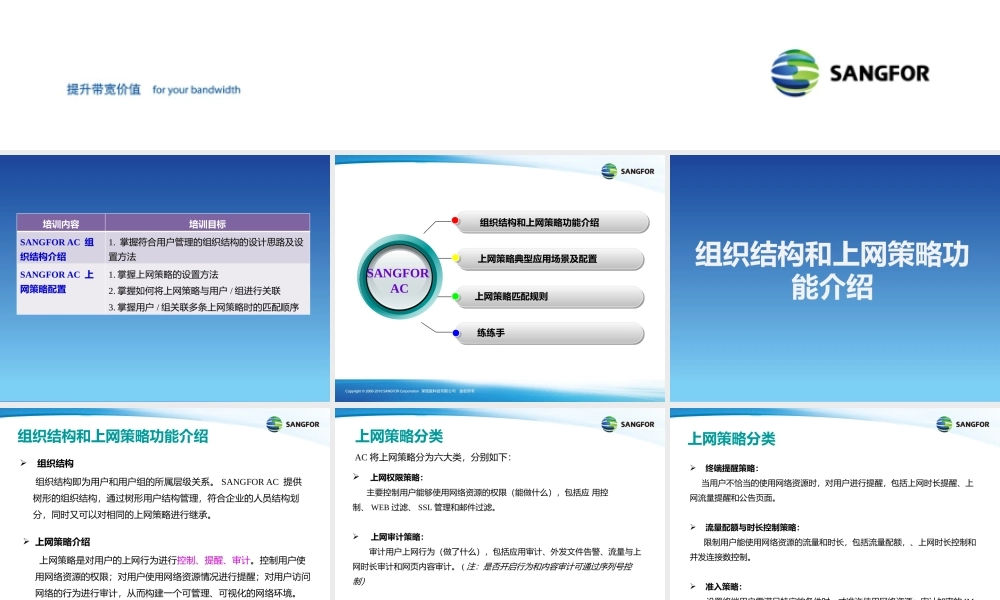Click the copyright footer on agenda slide
This screenshot has height=600, width=1000.
click(409, 391)
